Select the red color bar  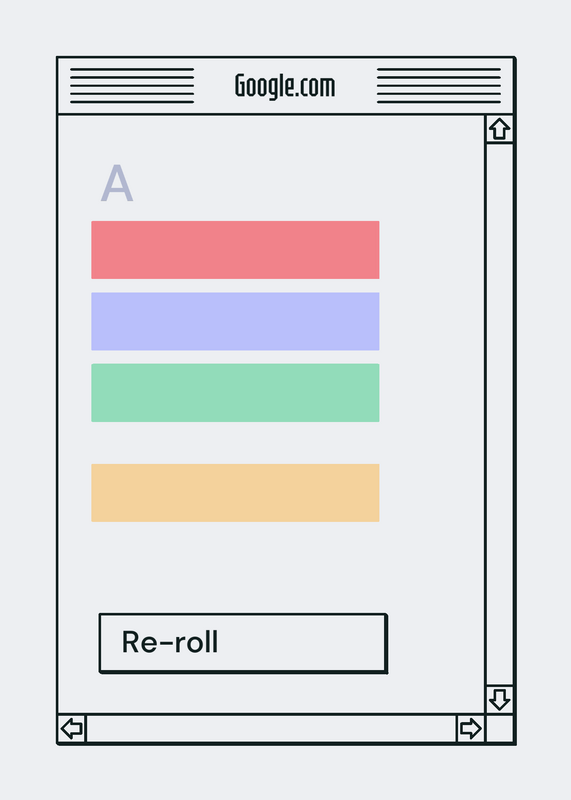pos(235,250)
